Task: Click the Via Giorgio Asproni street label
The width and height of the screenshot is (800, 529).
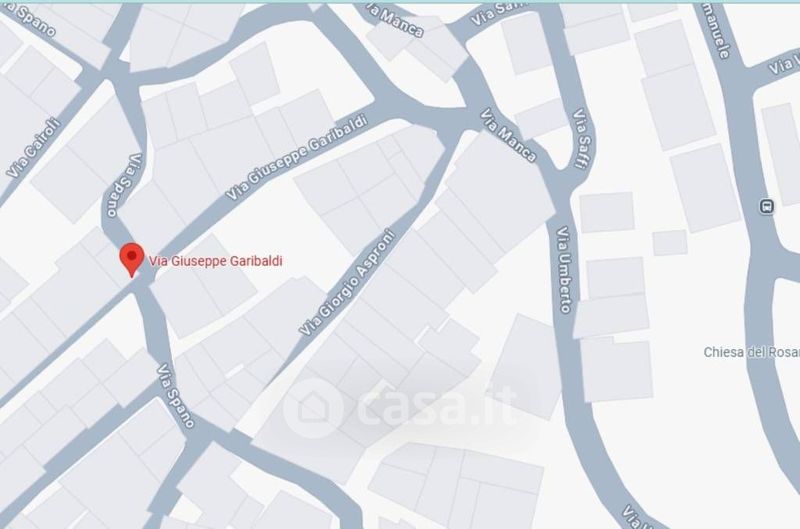Action: pos(347,283)
